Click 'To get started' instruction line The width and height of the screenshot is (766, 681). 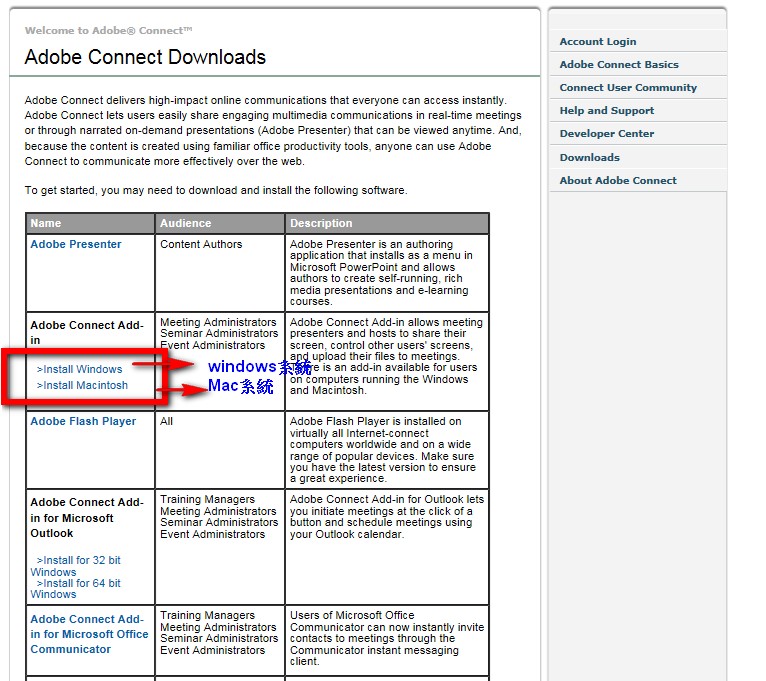pos(216,191)
